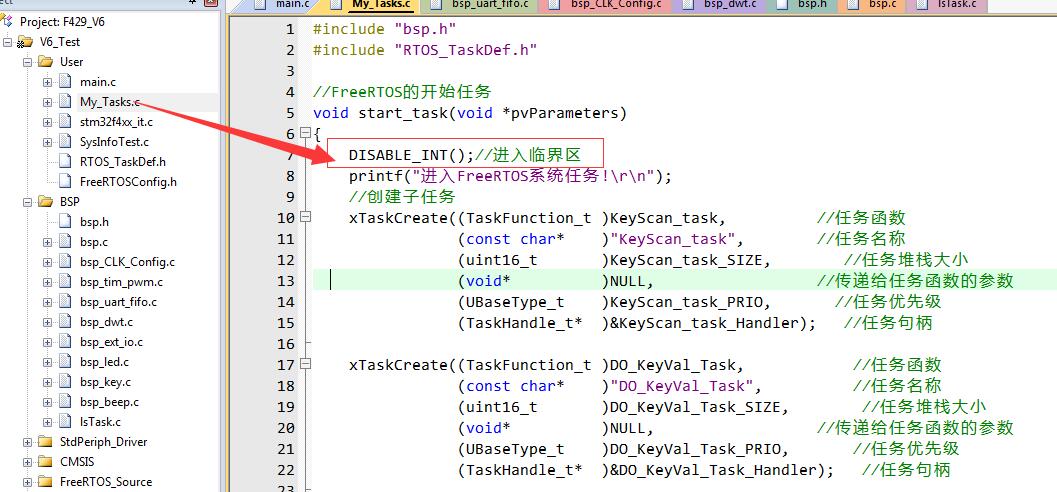Expand the main.c node in project tree
The width and height of the screenshot is (1057, 492).
tap(47, 82)
